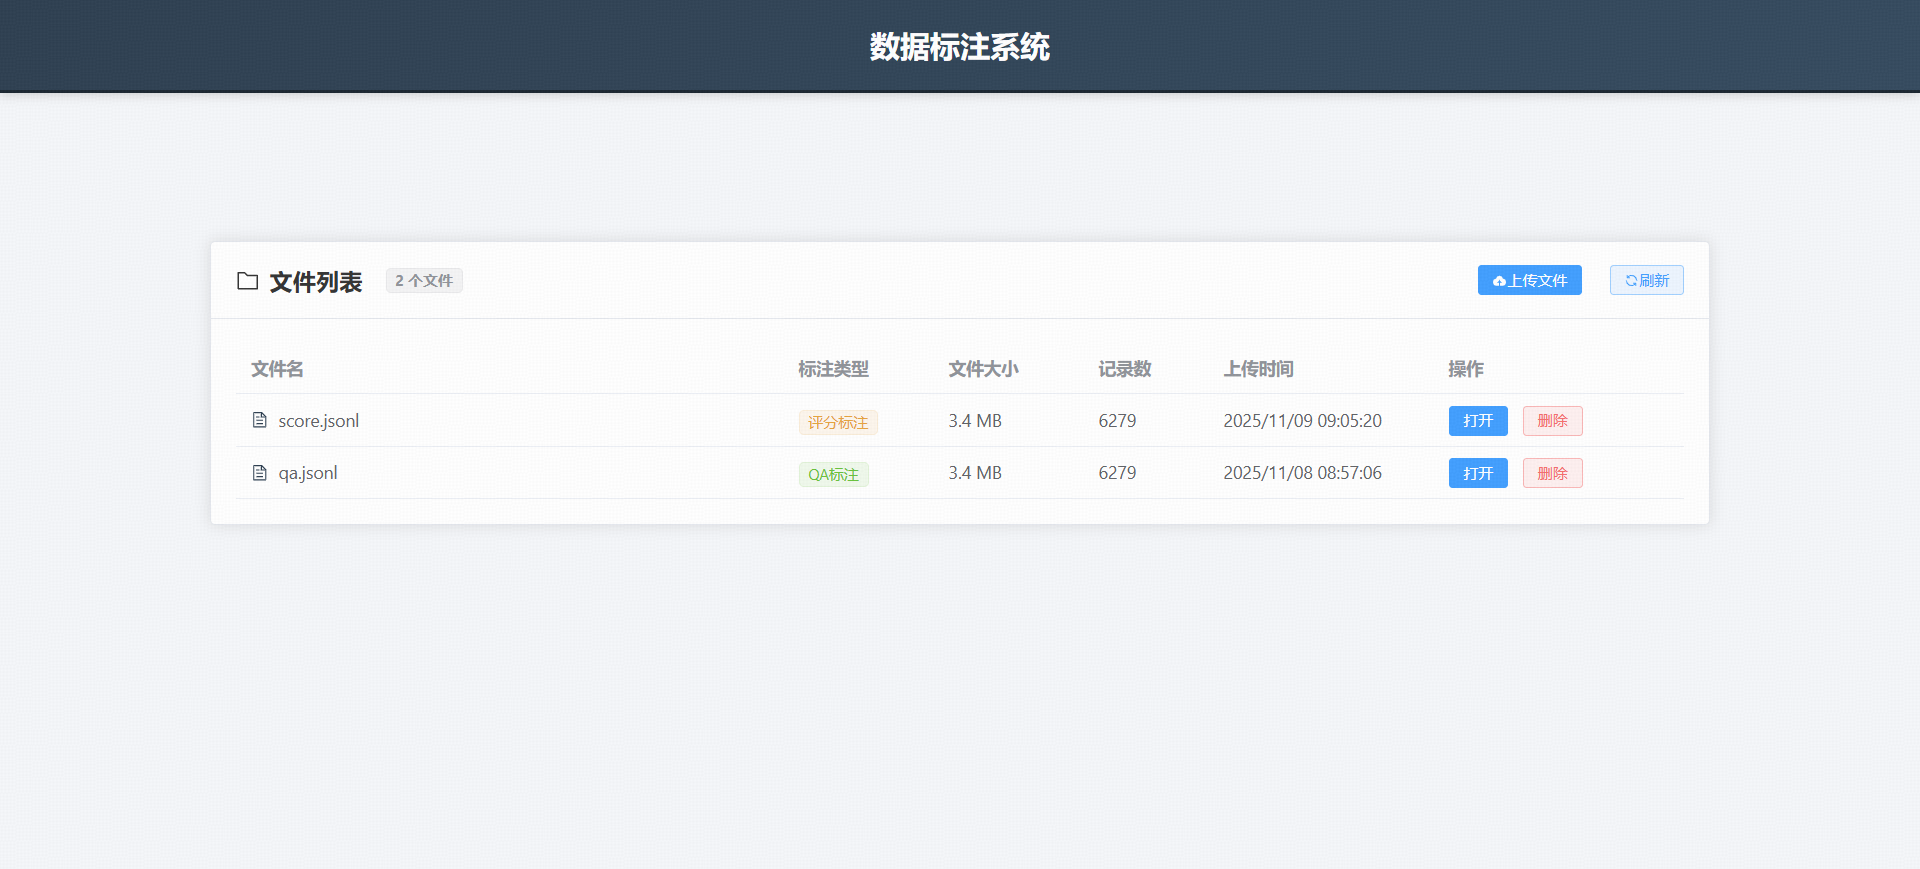The height and width of the screenshot is (869, 1920).
Task: Click the 2 个文件 count badge
Action: click(424, 281)
